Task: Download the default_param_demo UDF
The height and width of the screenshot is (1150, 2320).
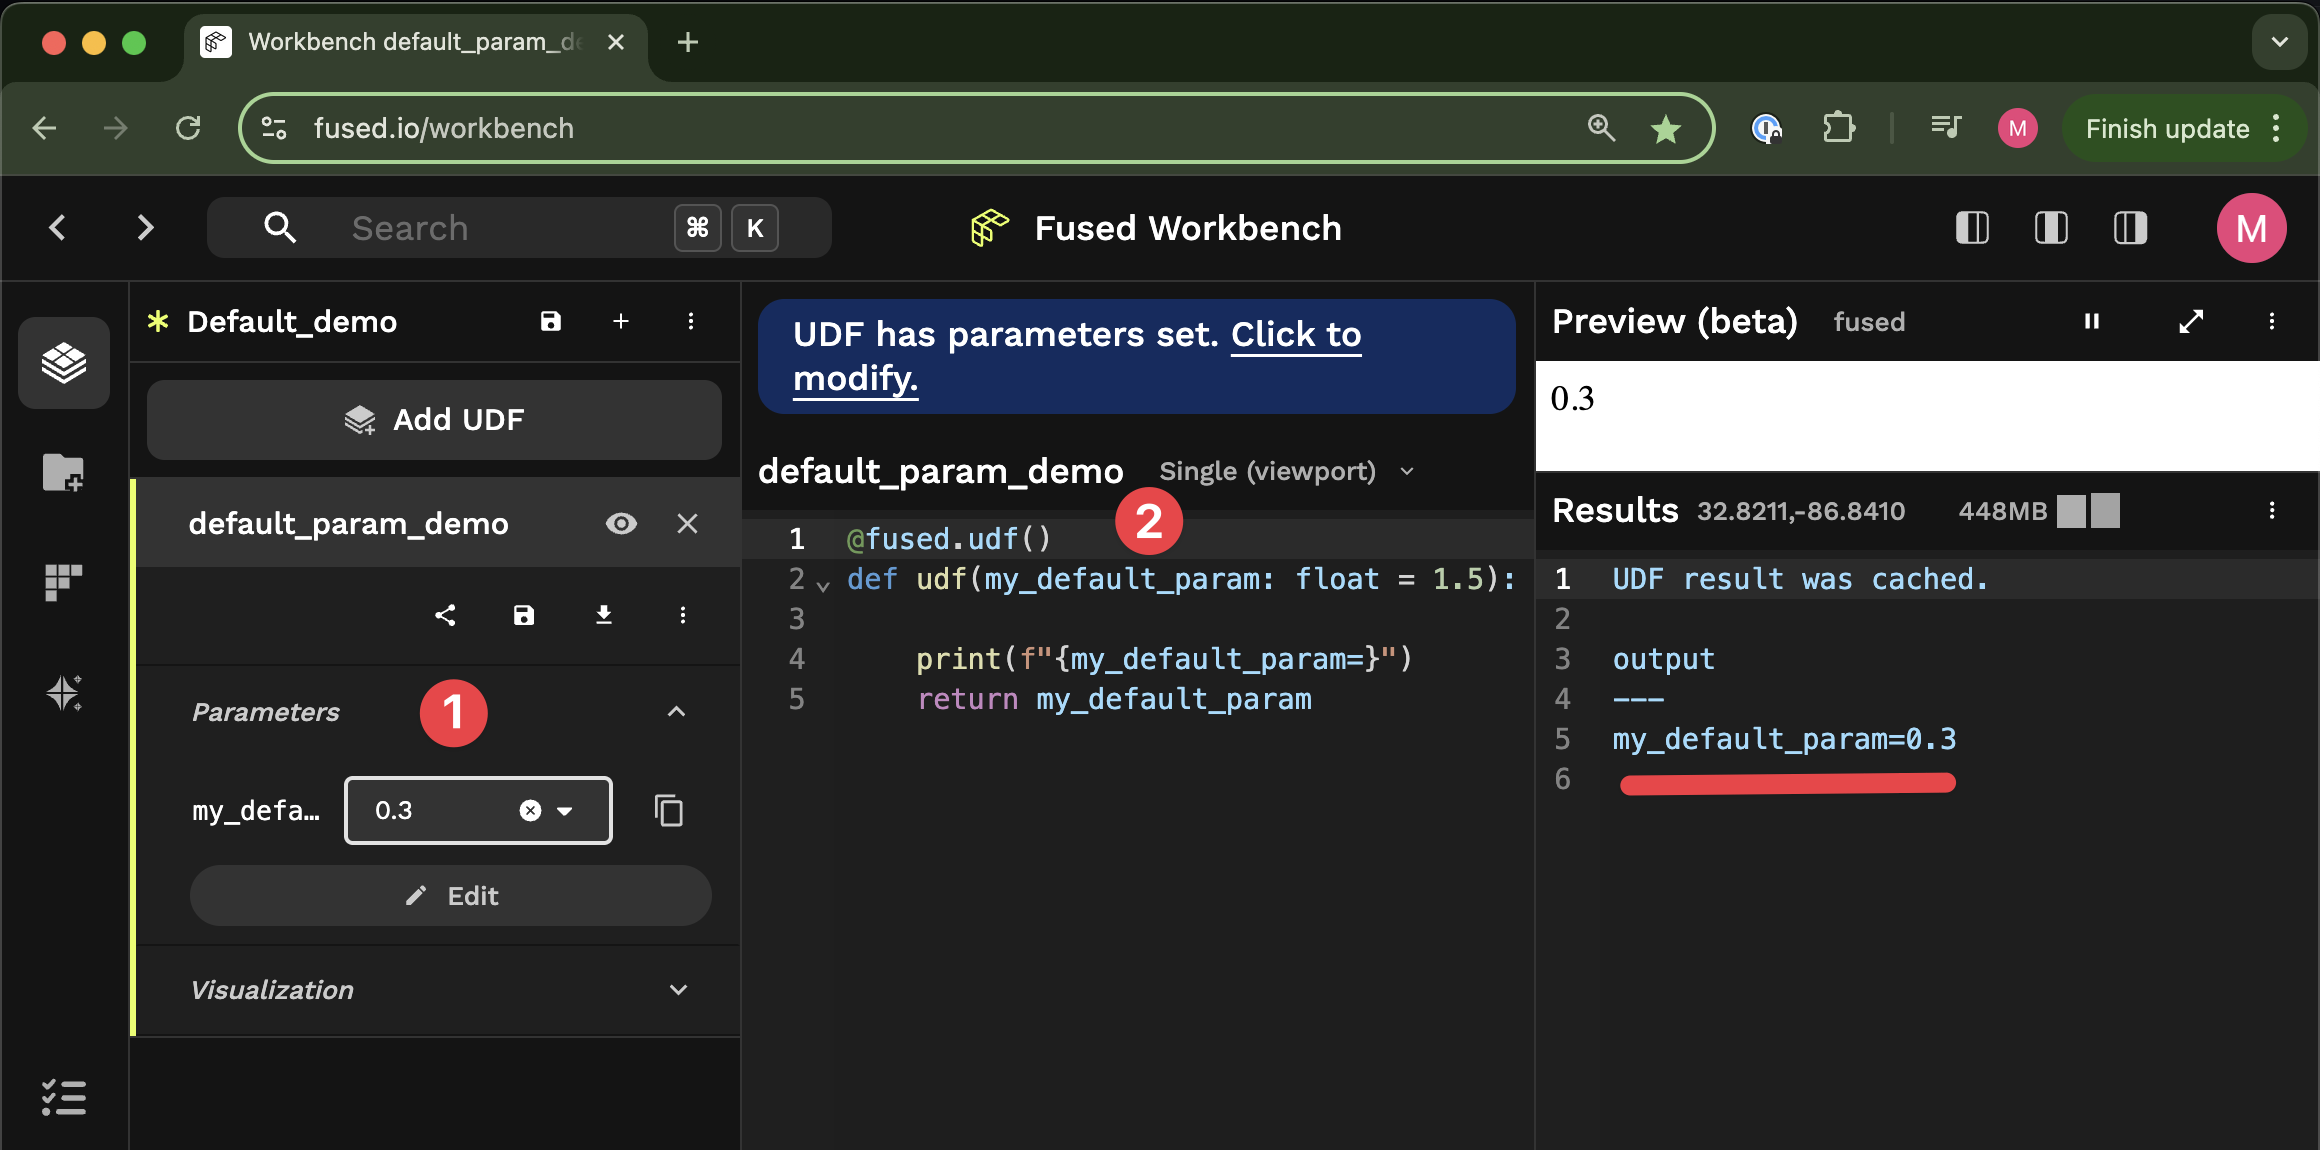Action: 604,615
